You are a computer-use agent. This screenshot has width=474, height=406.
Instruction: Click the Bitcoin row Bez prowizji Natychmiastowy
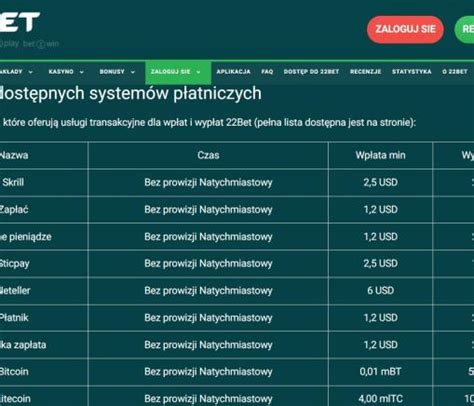(x=208, y=372)
